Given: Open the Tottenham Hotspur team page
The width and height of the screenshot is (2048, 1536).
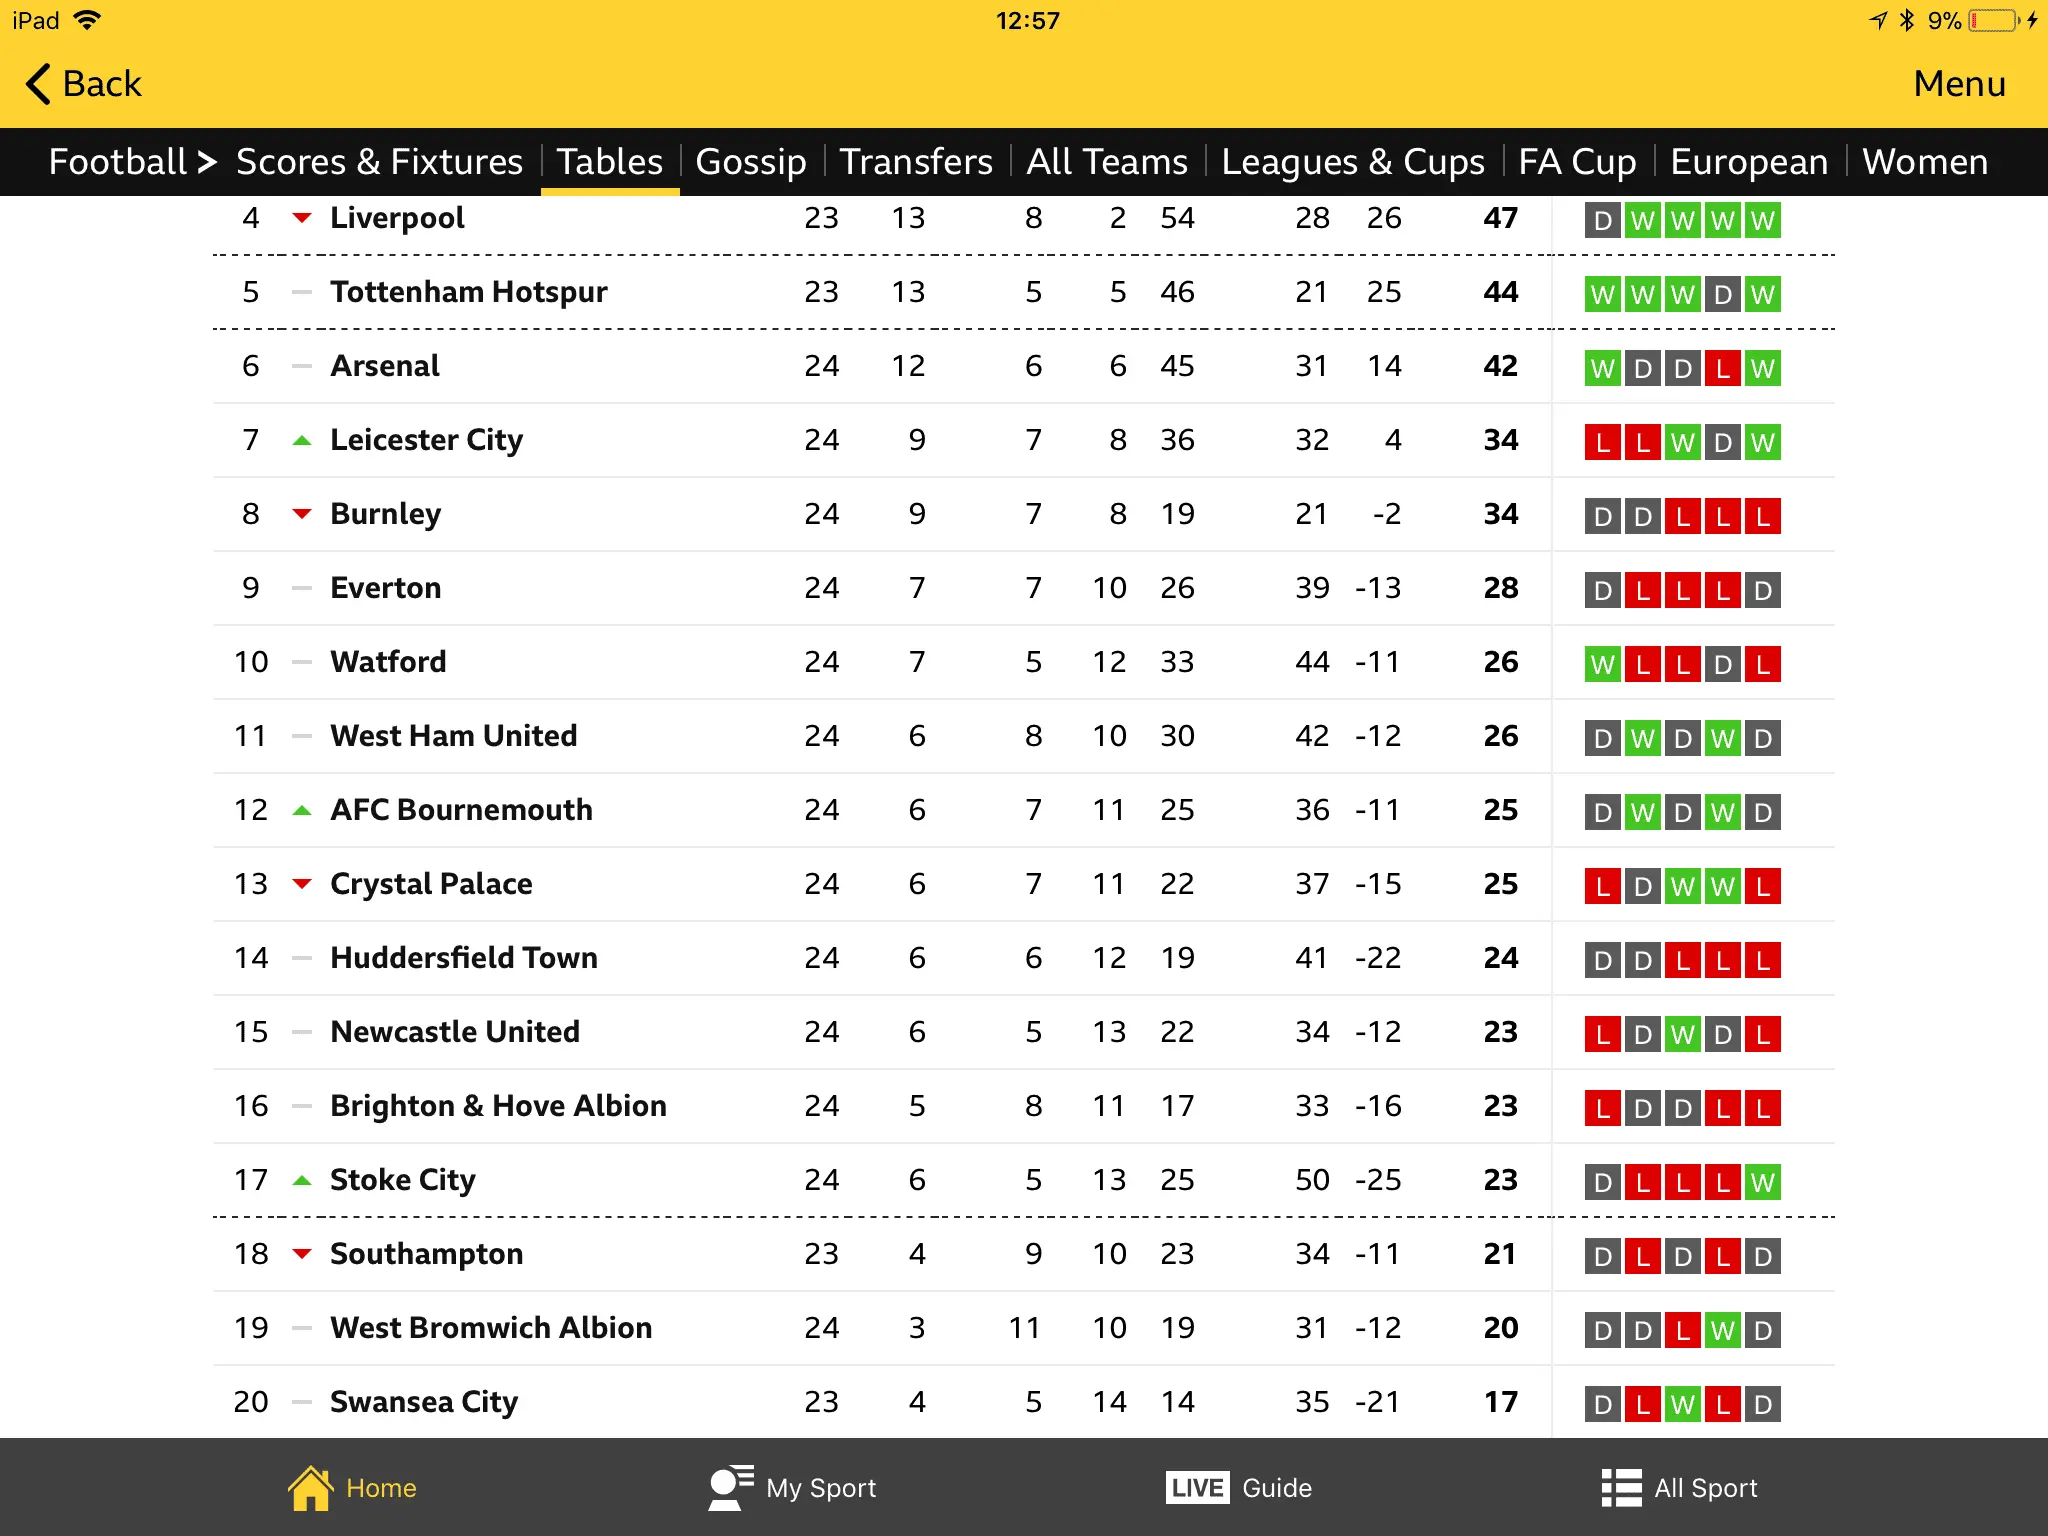Looking at the screenshot, I should pos(468,292).
